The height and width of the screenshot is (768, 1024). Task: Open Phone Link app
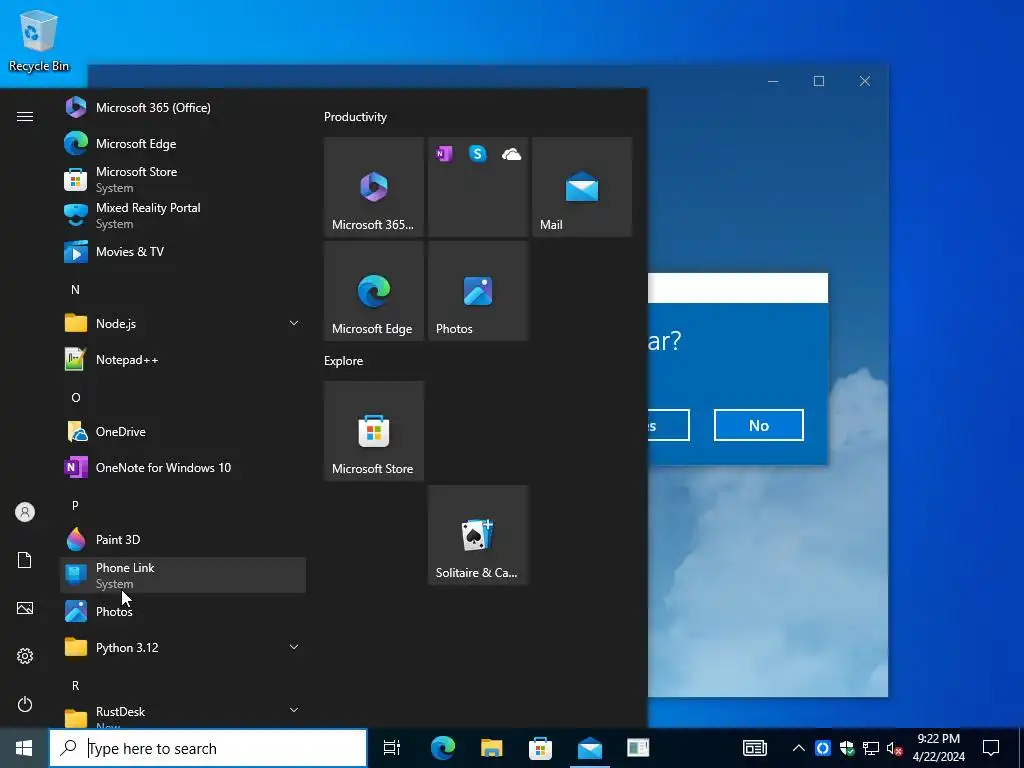(x=183, y=575)
